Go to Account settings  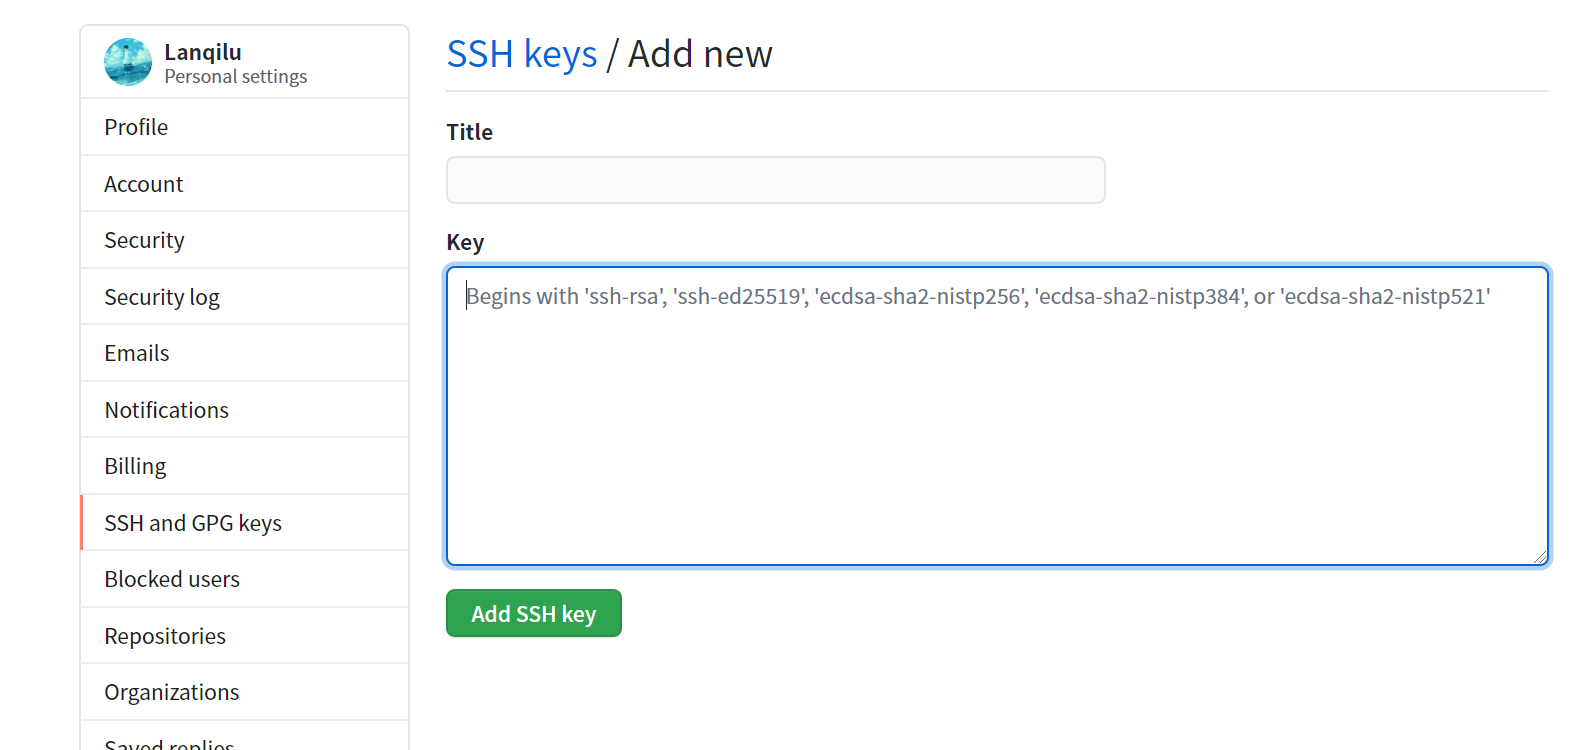[143, 183]
